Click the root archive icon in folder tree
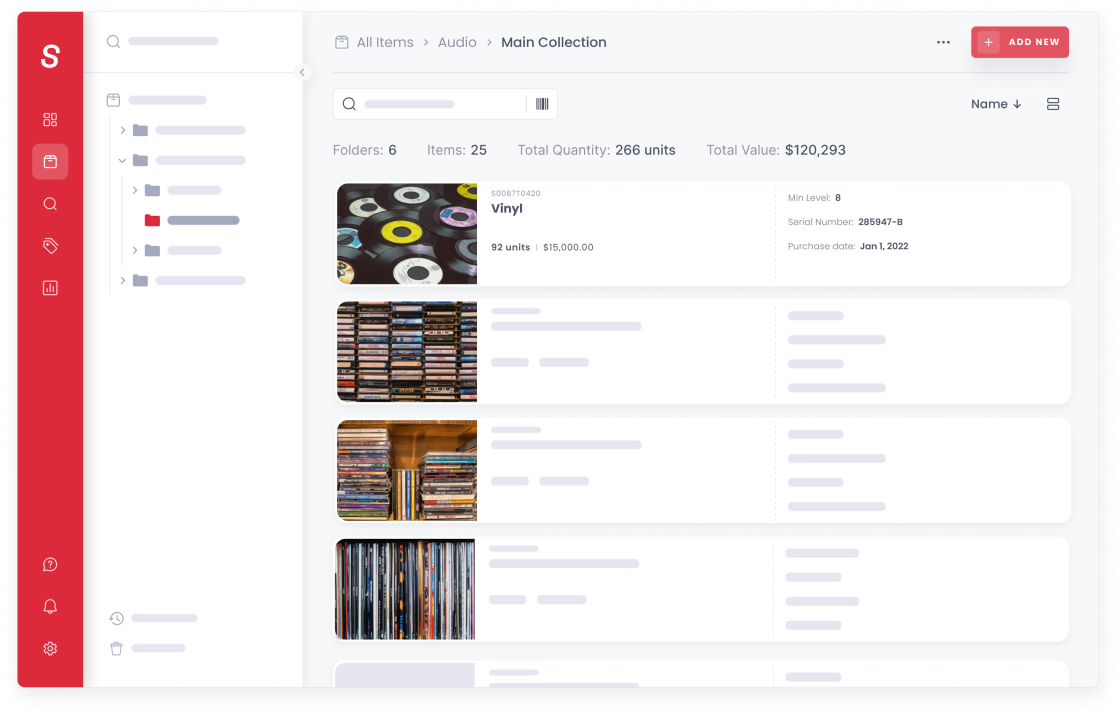 113,100
